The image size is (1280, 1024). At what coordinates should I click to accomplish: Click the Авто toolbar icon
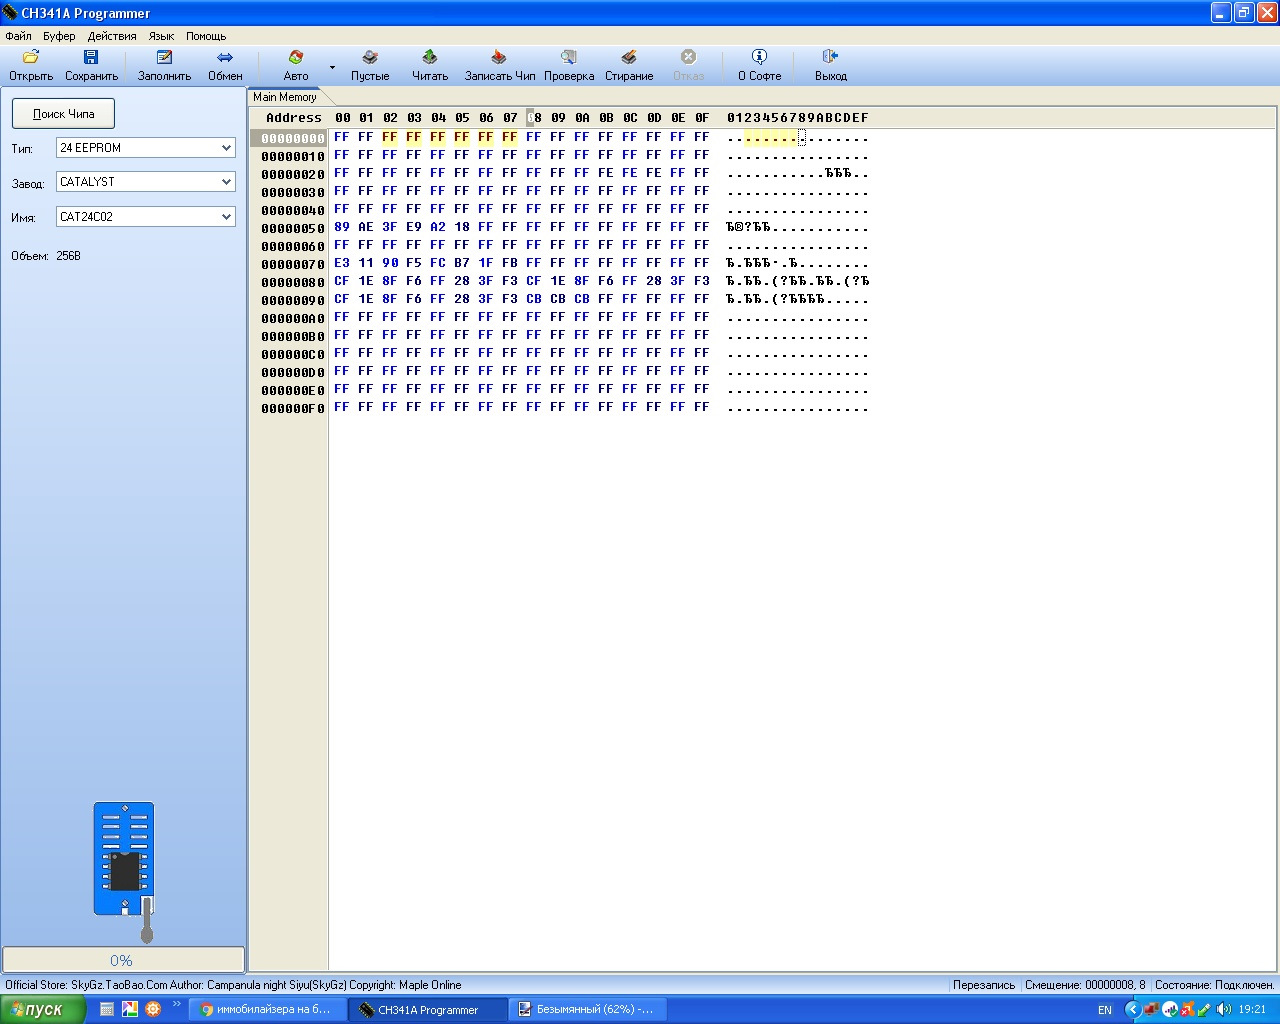point(296,57)
